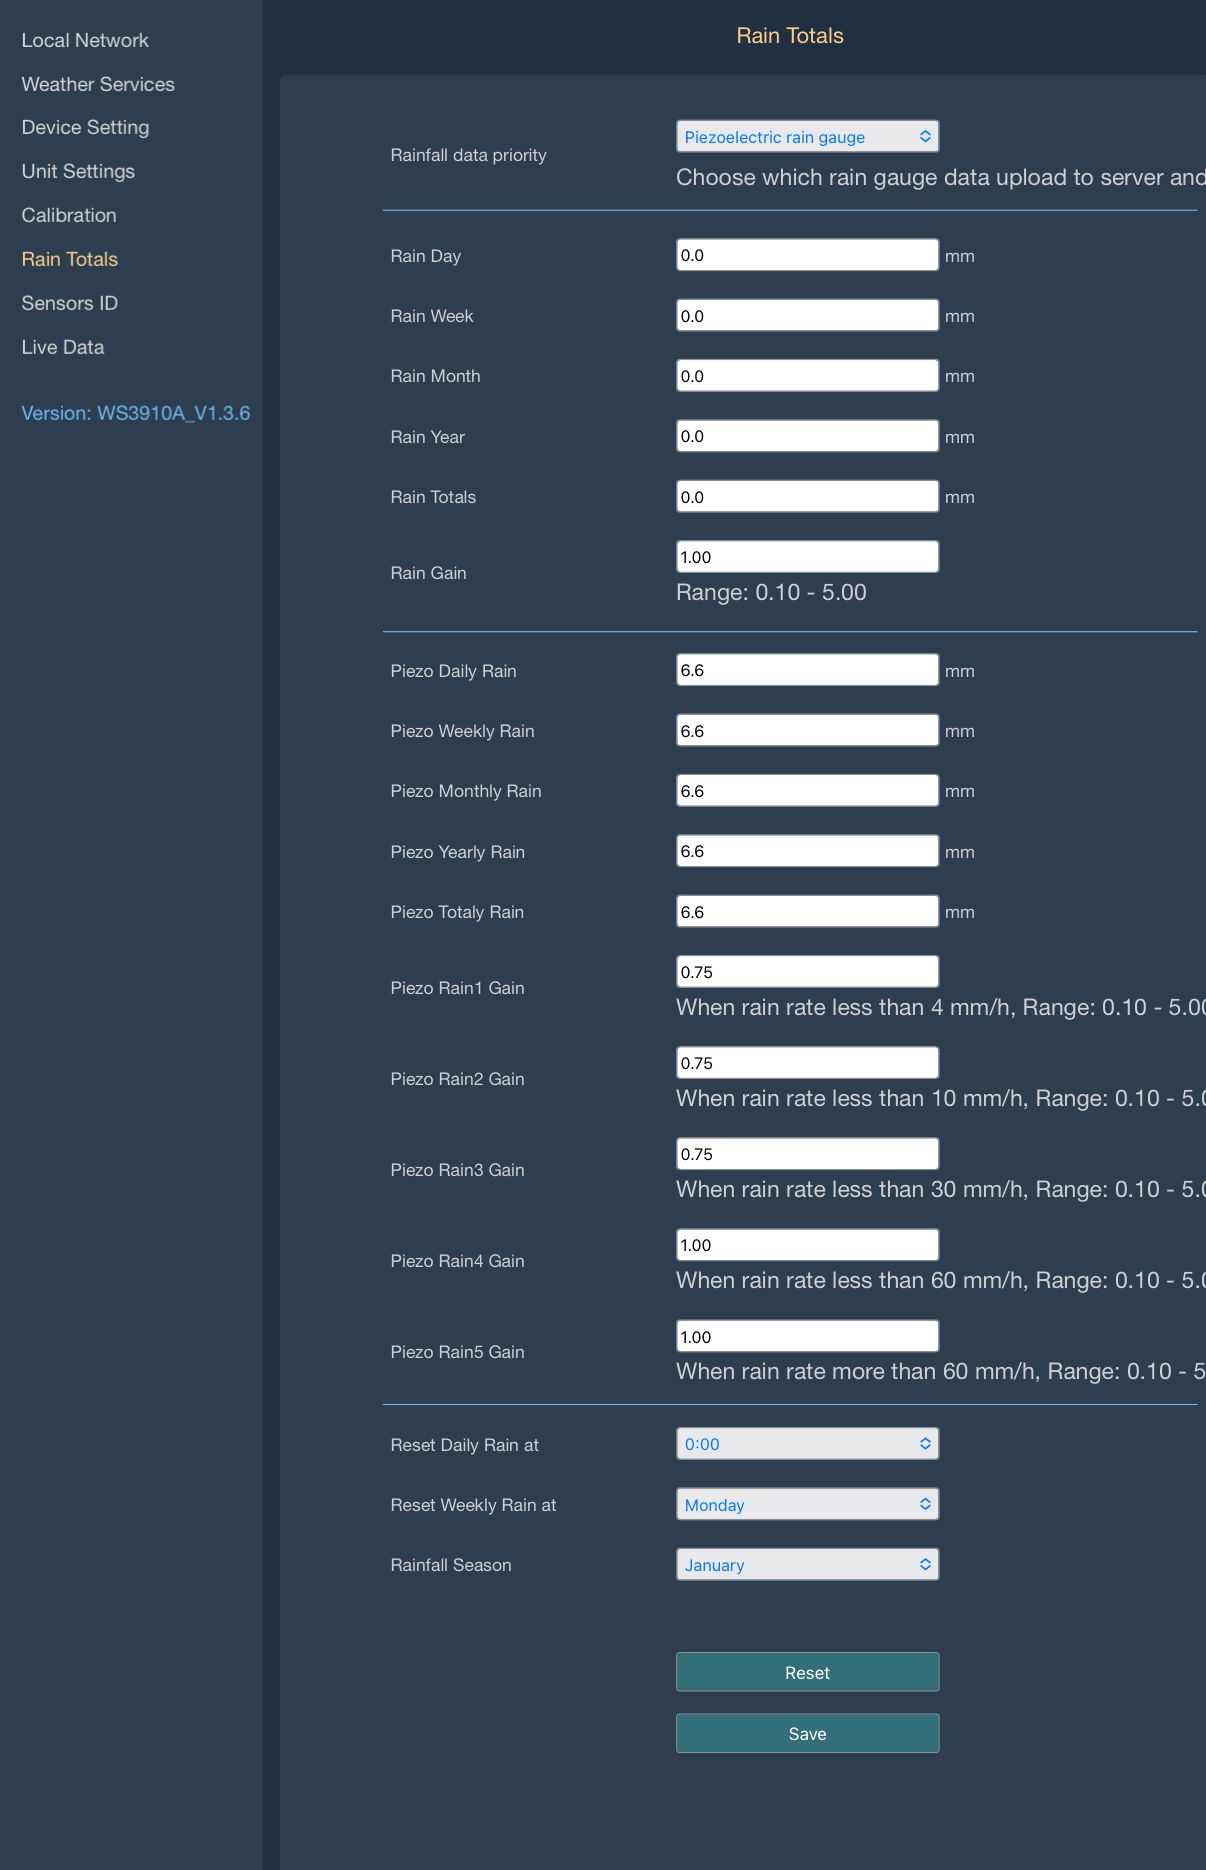Open the Reset Weekly Rain at dropdown
The image size is (1206, 1870).
tap(807, 1504)
